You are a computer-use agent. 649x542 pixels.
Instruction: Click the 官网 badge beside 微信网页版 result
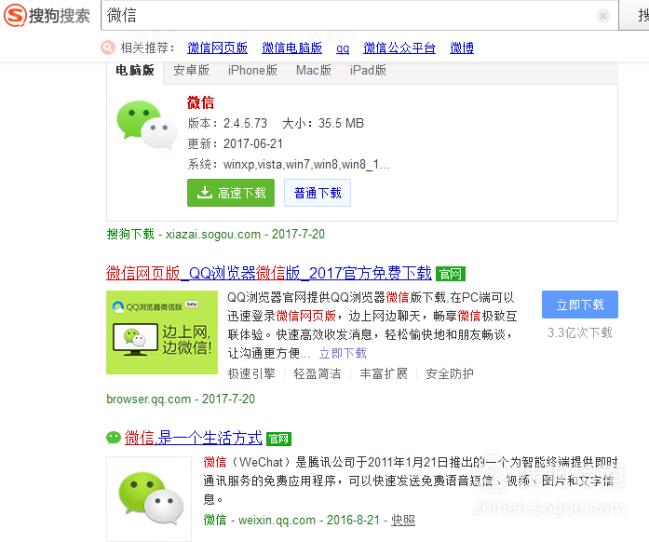click(x=450, y=274)
